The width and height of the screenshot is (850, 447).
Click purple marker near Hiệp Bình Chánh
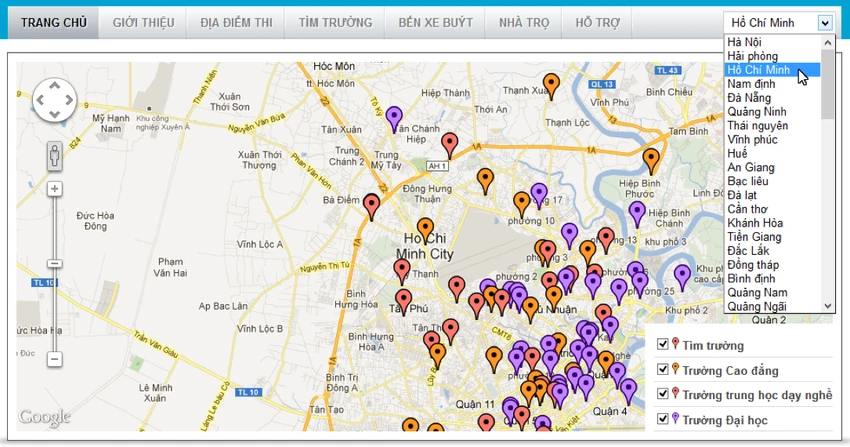pyautogui.click(x=637, y=214)
